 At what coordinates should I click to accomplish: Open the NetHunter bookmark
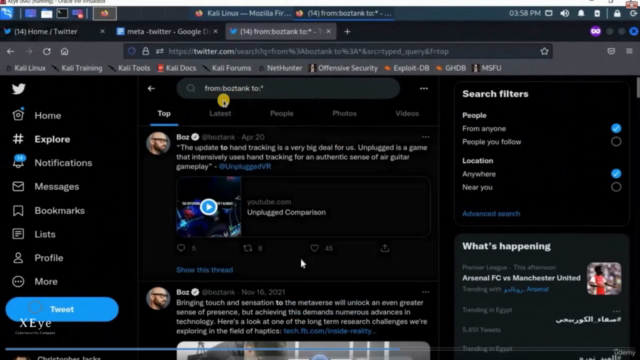pos(280,68)
